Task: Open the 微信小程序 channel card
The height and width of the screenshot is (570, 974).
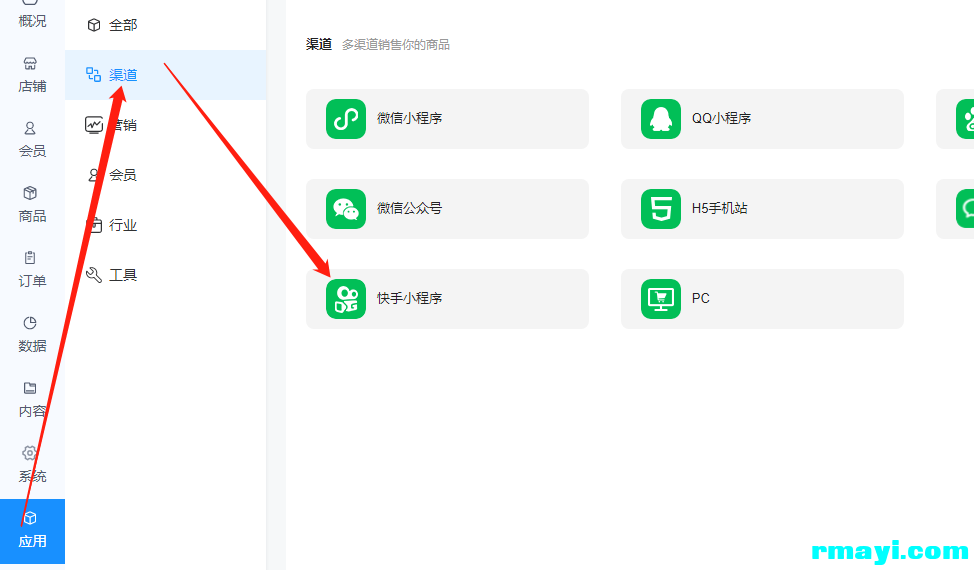Action: (447, 119)
